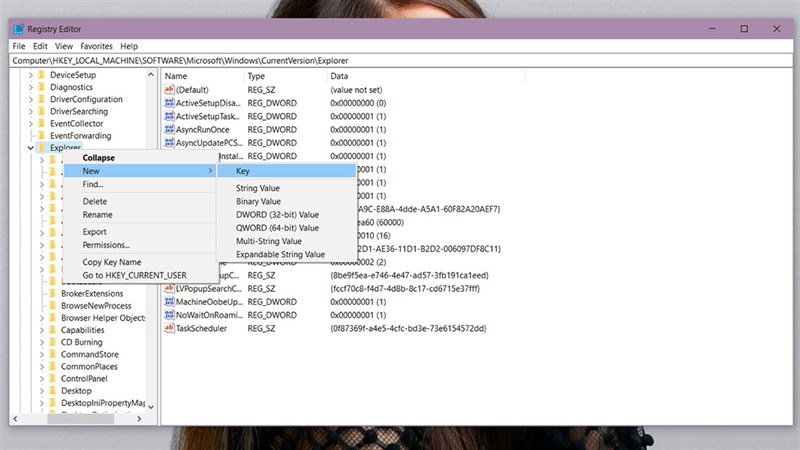Click the EventForwarding folder icon

[42, 136]
